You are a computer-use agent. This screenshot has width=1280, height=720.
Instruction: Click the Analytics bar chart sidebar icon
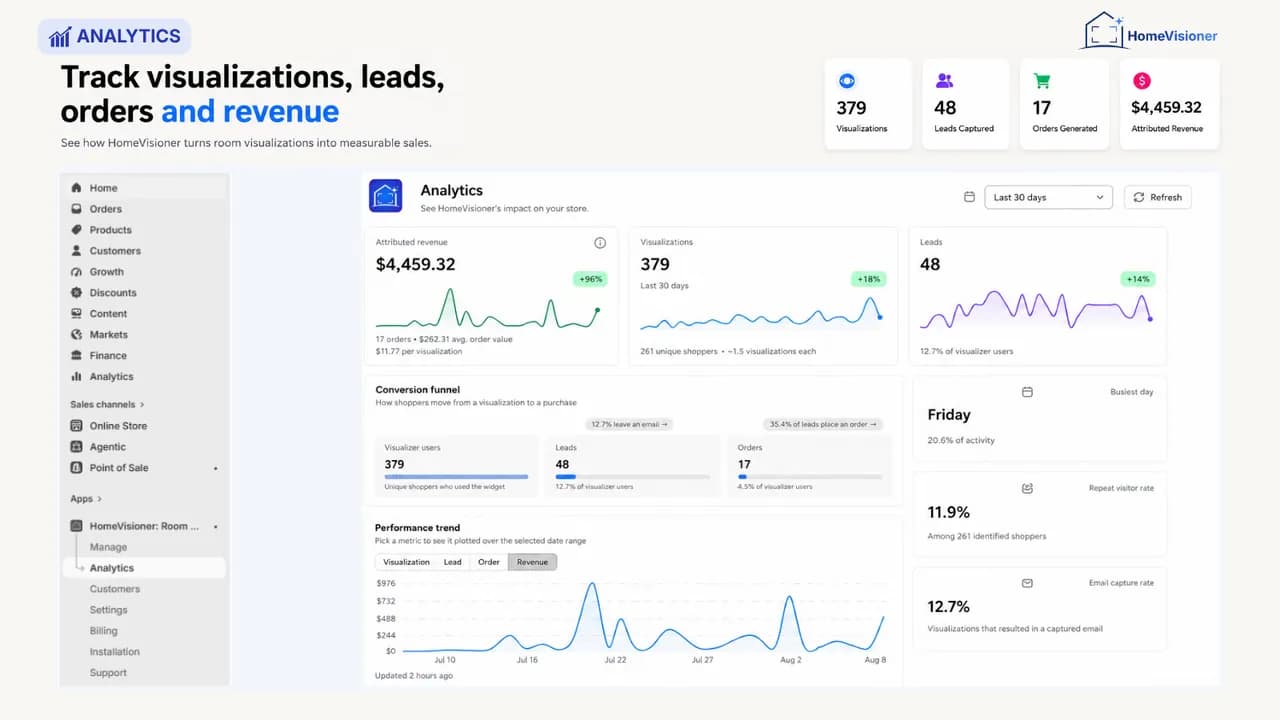[x=77, y=377]
